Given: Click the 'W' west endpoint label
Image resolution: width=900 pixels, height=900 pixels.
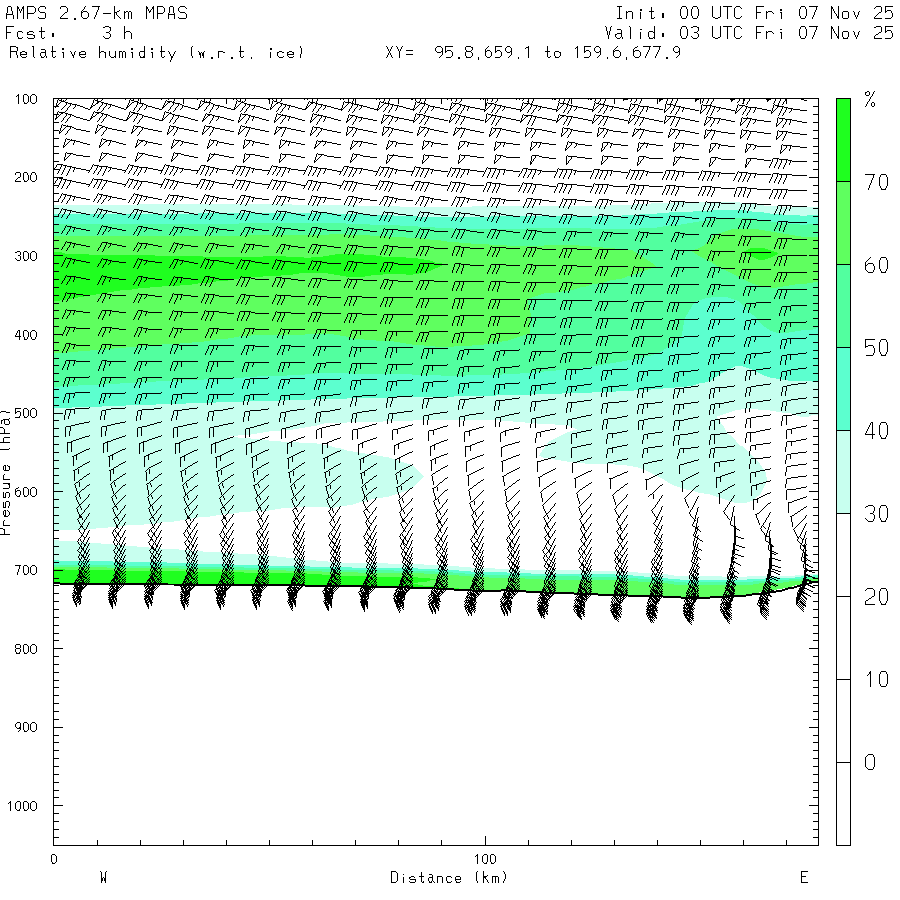Looking at the screenshot, I should click(104, 878).
